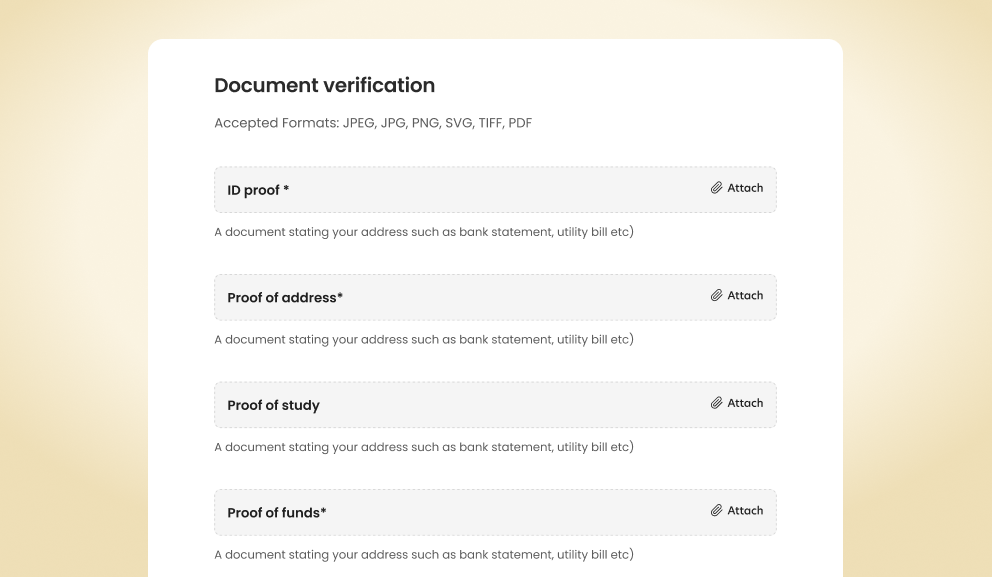Click the Proof of address* label text
The height and width of the screenshot is (577, 992).
(x=285, y=297)
